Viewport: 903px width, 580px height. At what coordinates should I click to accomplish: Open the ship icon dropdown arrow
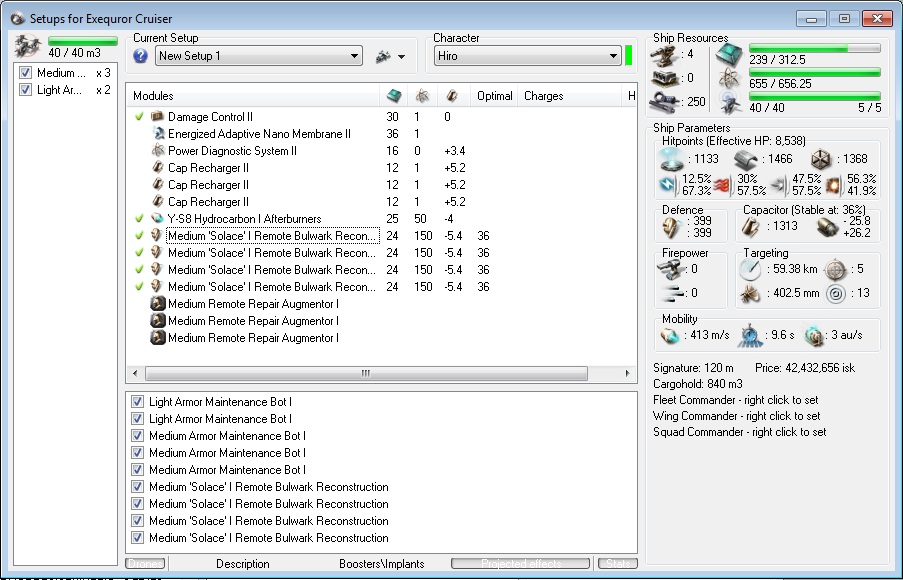[401, 56]
